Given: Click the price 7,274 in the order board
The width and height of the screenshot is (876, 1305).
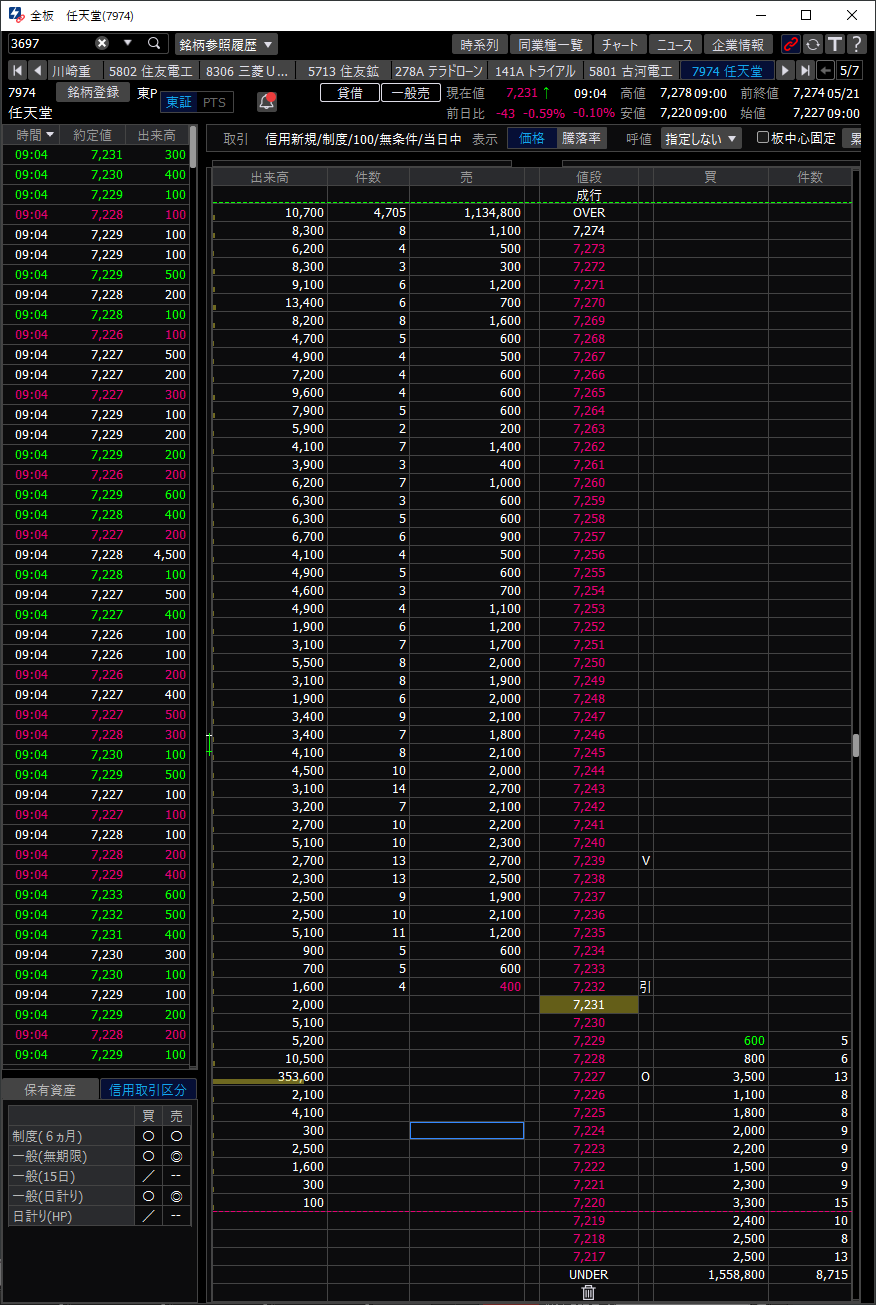Looking at the screenshot, I should (589, 230).
